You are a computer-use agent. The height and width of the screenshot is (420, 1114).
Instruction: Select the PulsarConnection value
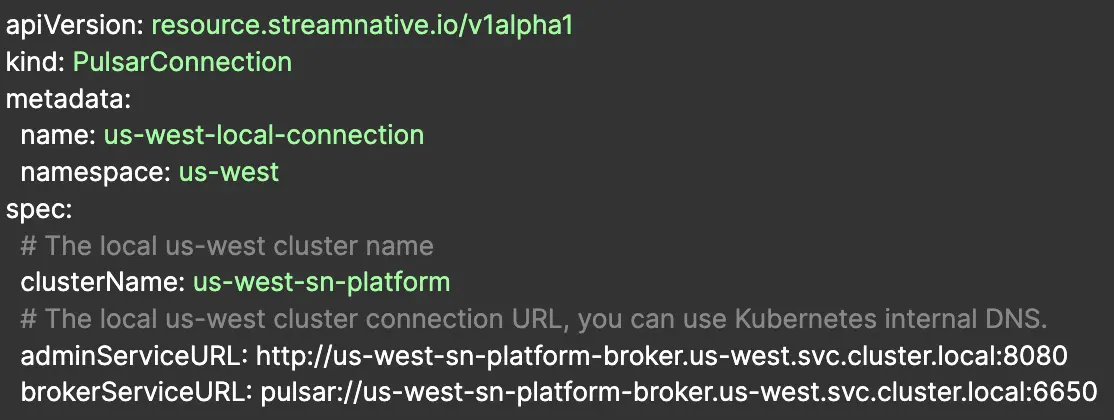click(182, 62)
